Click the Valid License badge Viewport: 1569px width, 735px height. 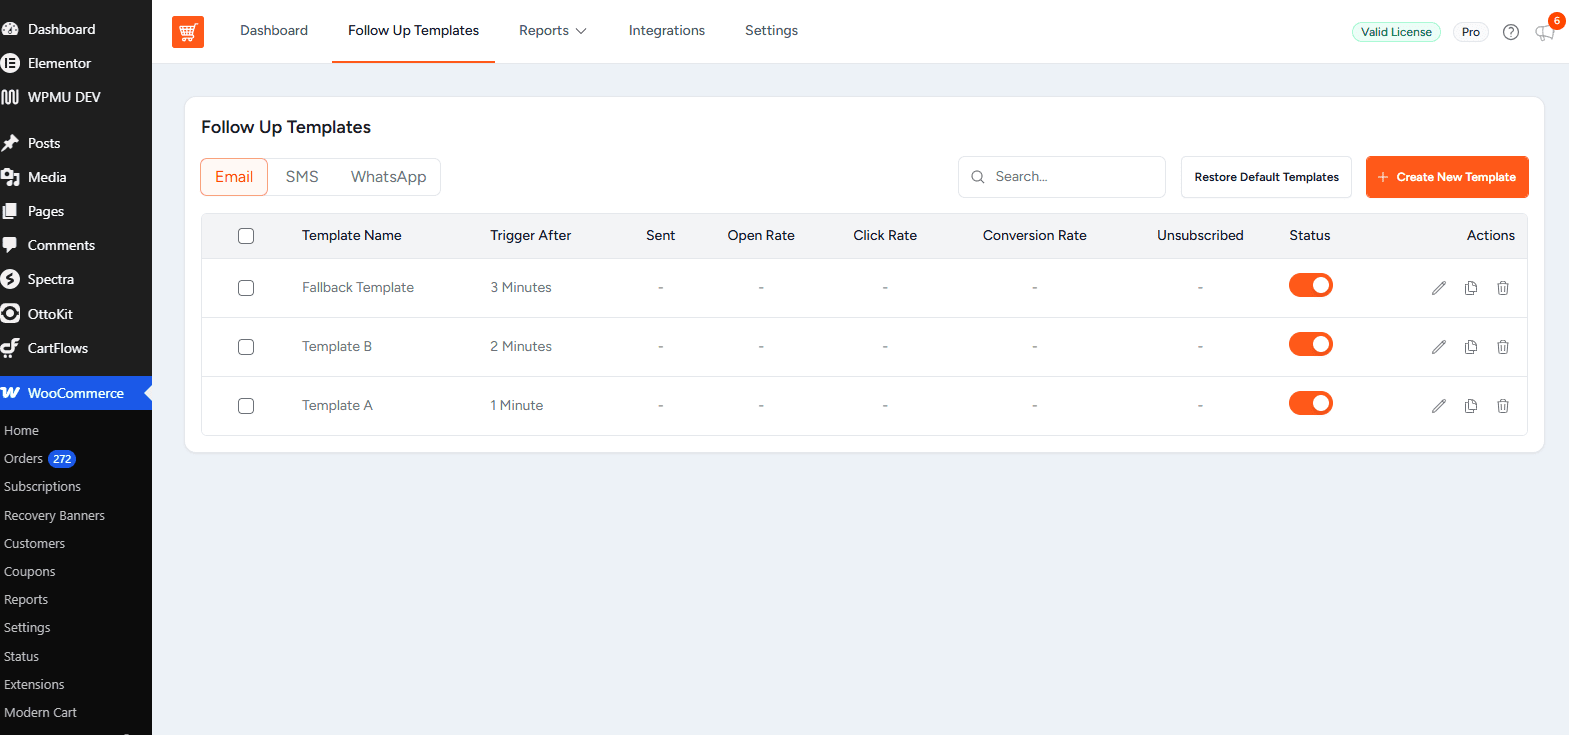point(1396,32)
